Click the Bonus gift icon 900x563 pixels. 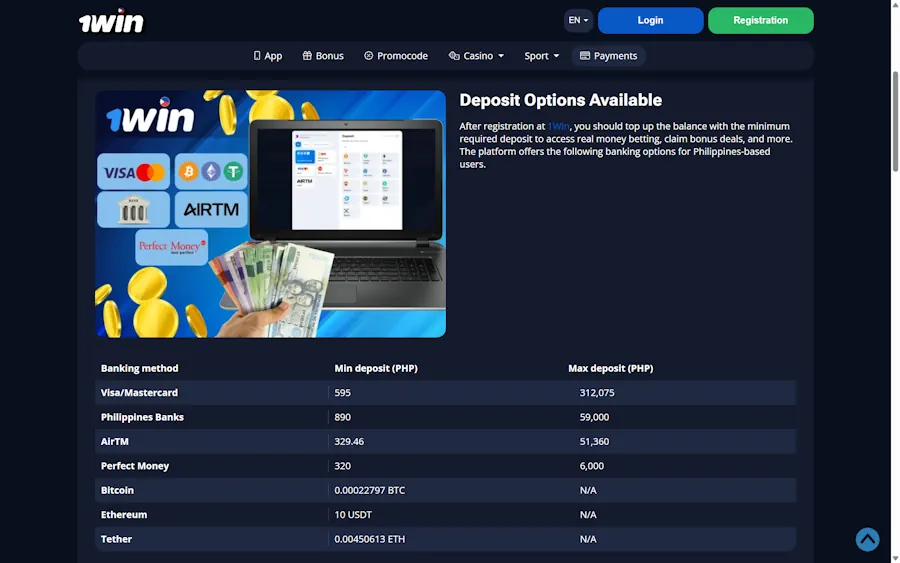click(x=307, y=56)
